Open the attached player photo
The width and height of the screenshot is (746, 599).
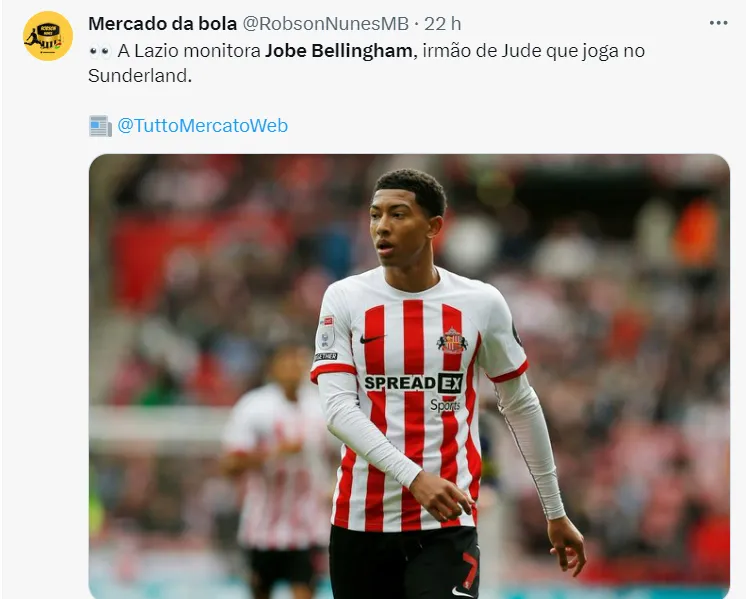point(409,376)
